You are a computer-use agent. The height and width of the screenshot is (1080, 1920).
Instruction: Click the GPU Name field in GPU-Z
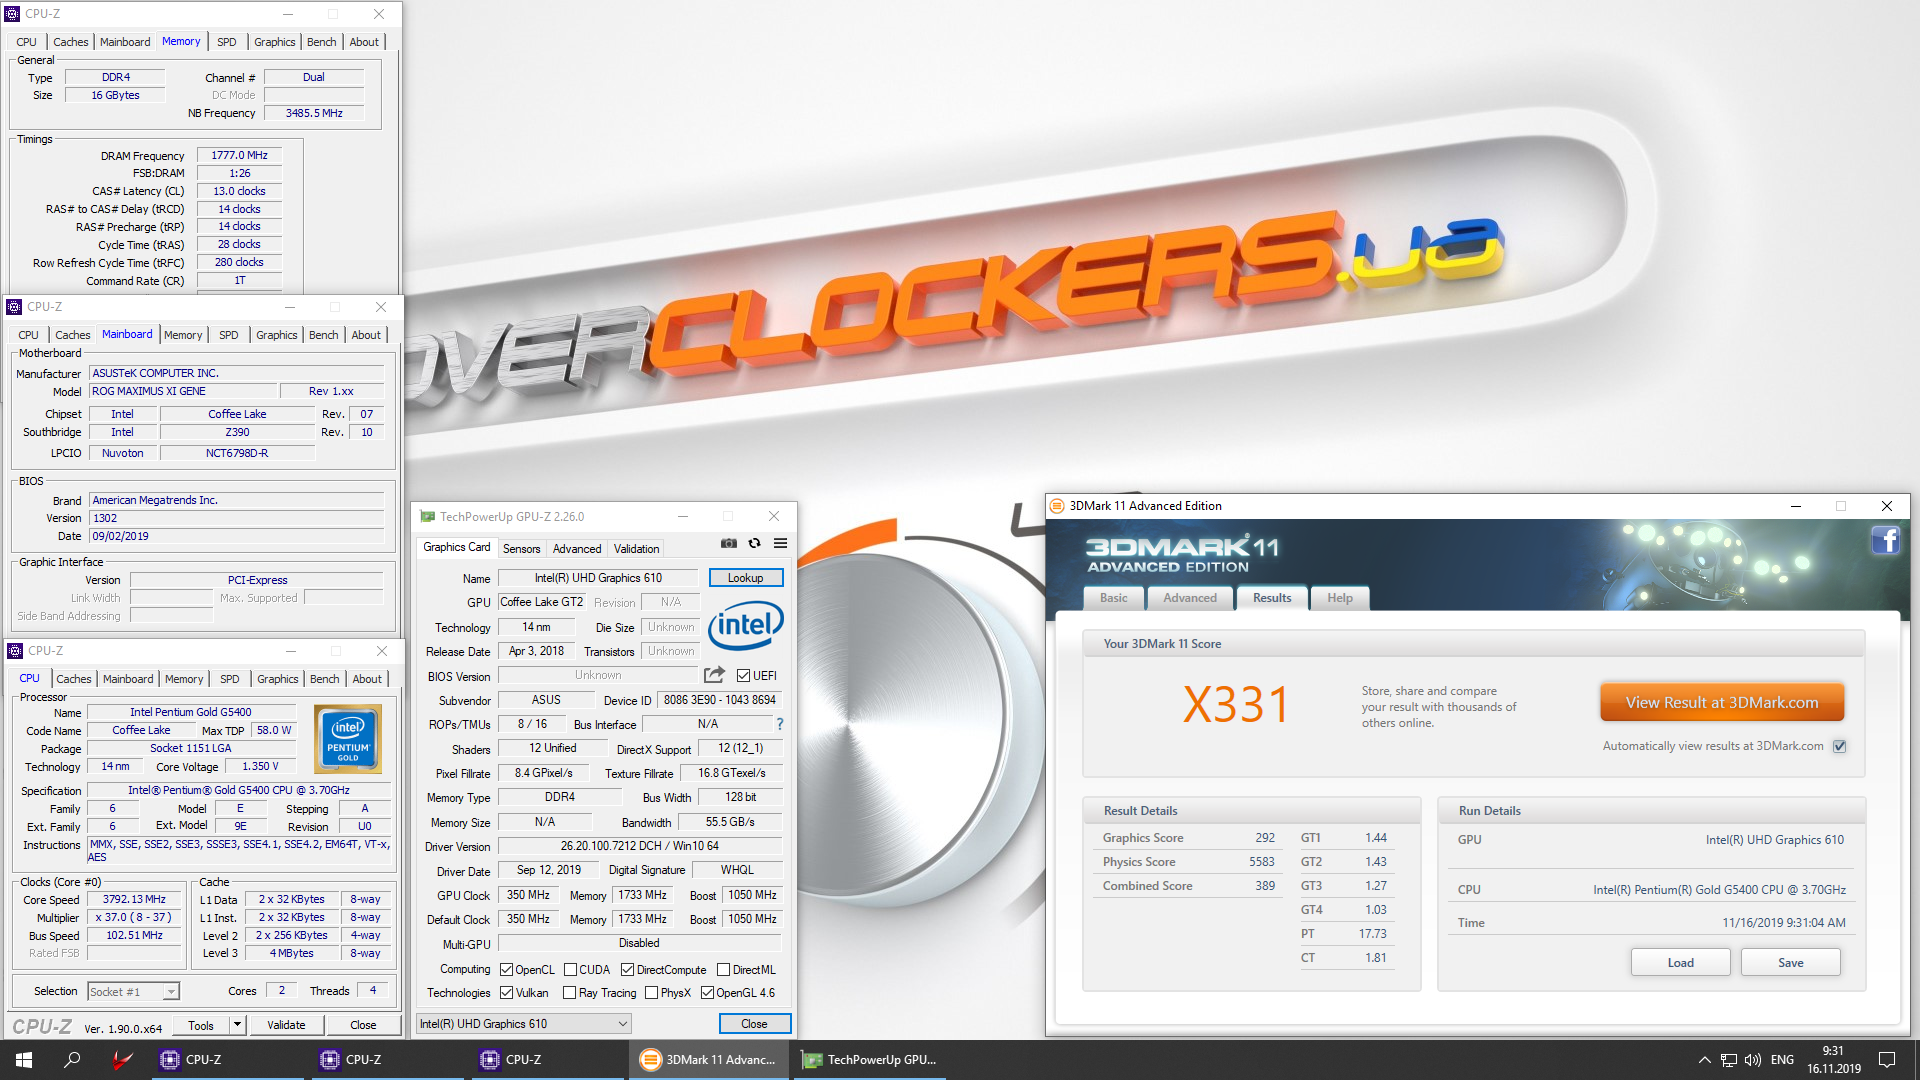coord(598,578)
